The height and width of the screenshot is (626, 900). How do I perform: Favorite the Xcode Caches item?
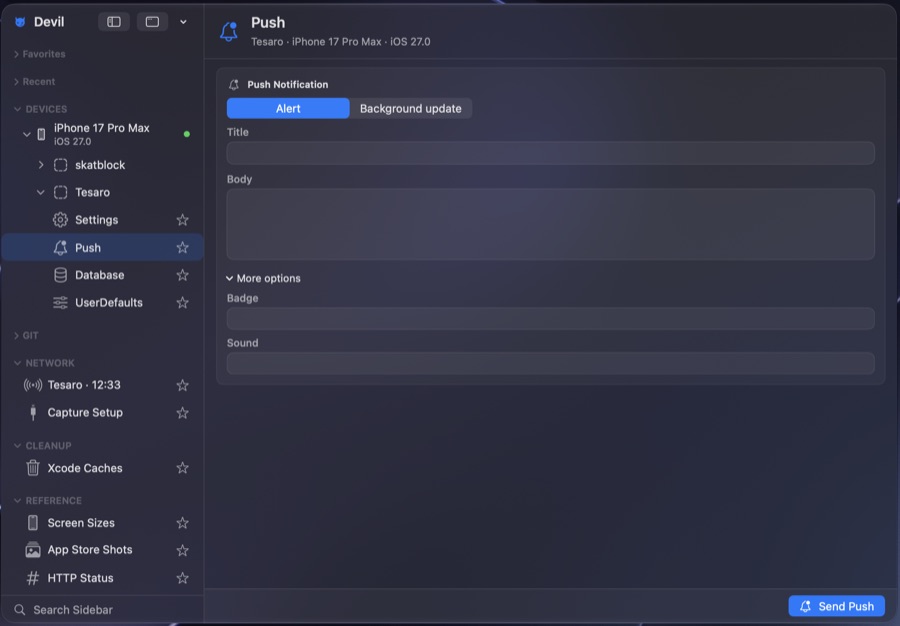(183, 468)
